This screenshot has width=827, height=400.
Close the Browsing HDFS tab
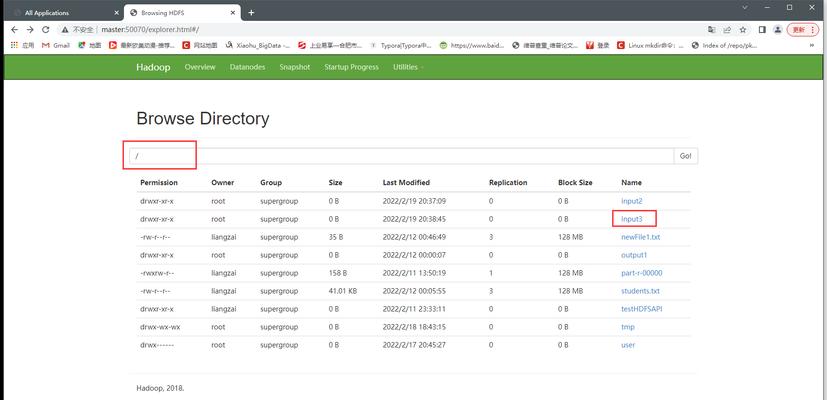click(x=235, y=13)
